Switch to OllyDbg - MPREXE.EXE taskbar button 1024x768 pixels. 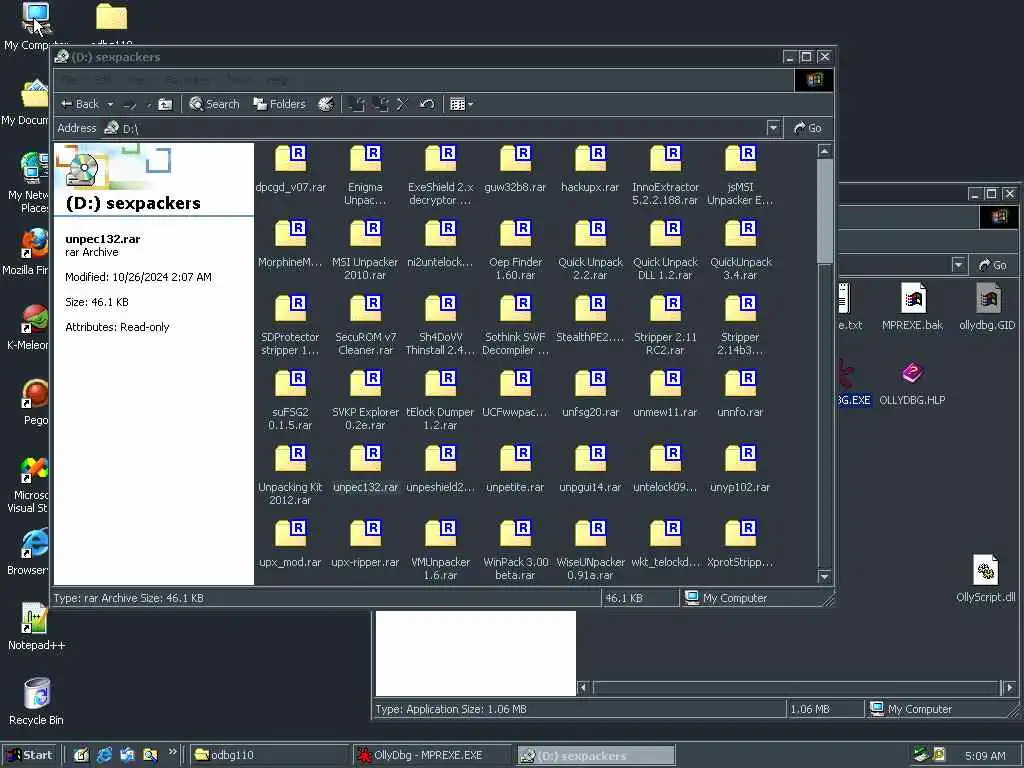pyautogui.click(x=432, y=755)
